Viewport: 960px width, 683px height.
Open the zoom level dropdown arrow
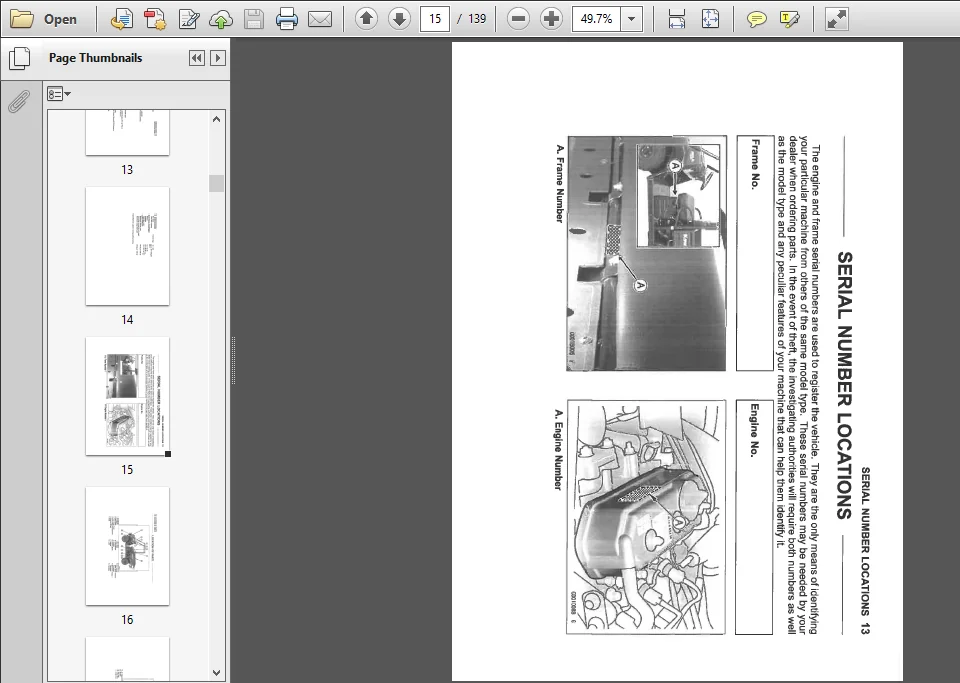coord(631,19)
